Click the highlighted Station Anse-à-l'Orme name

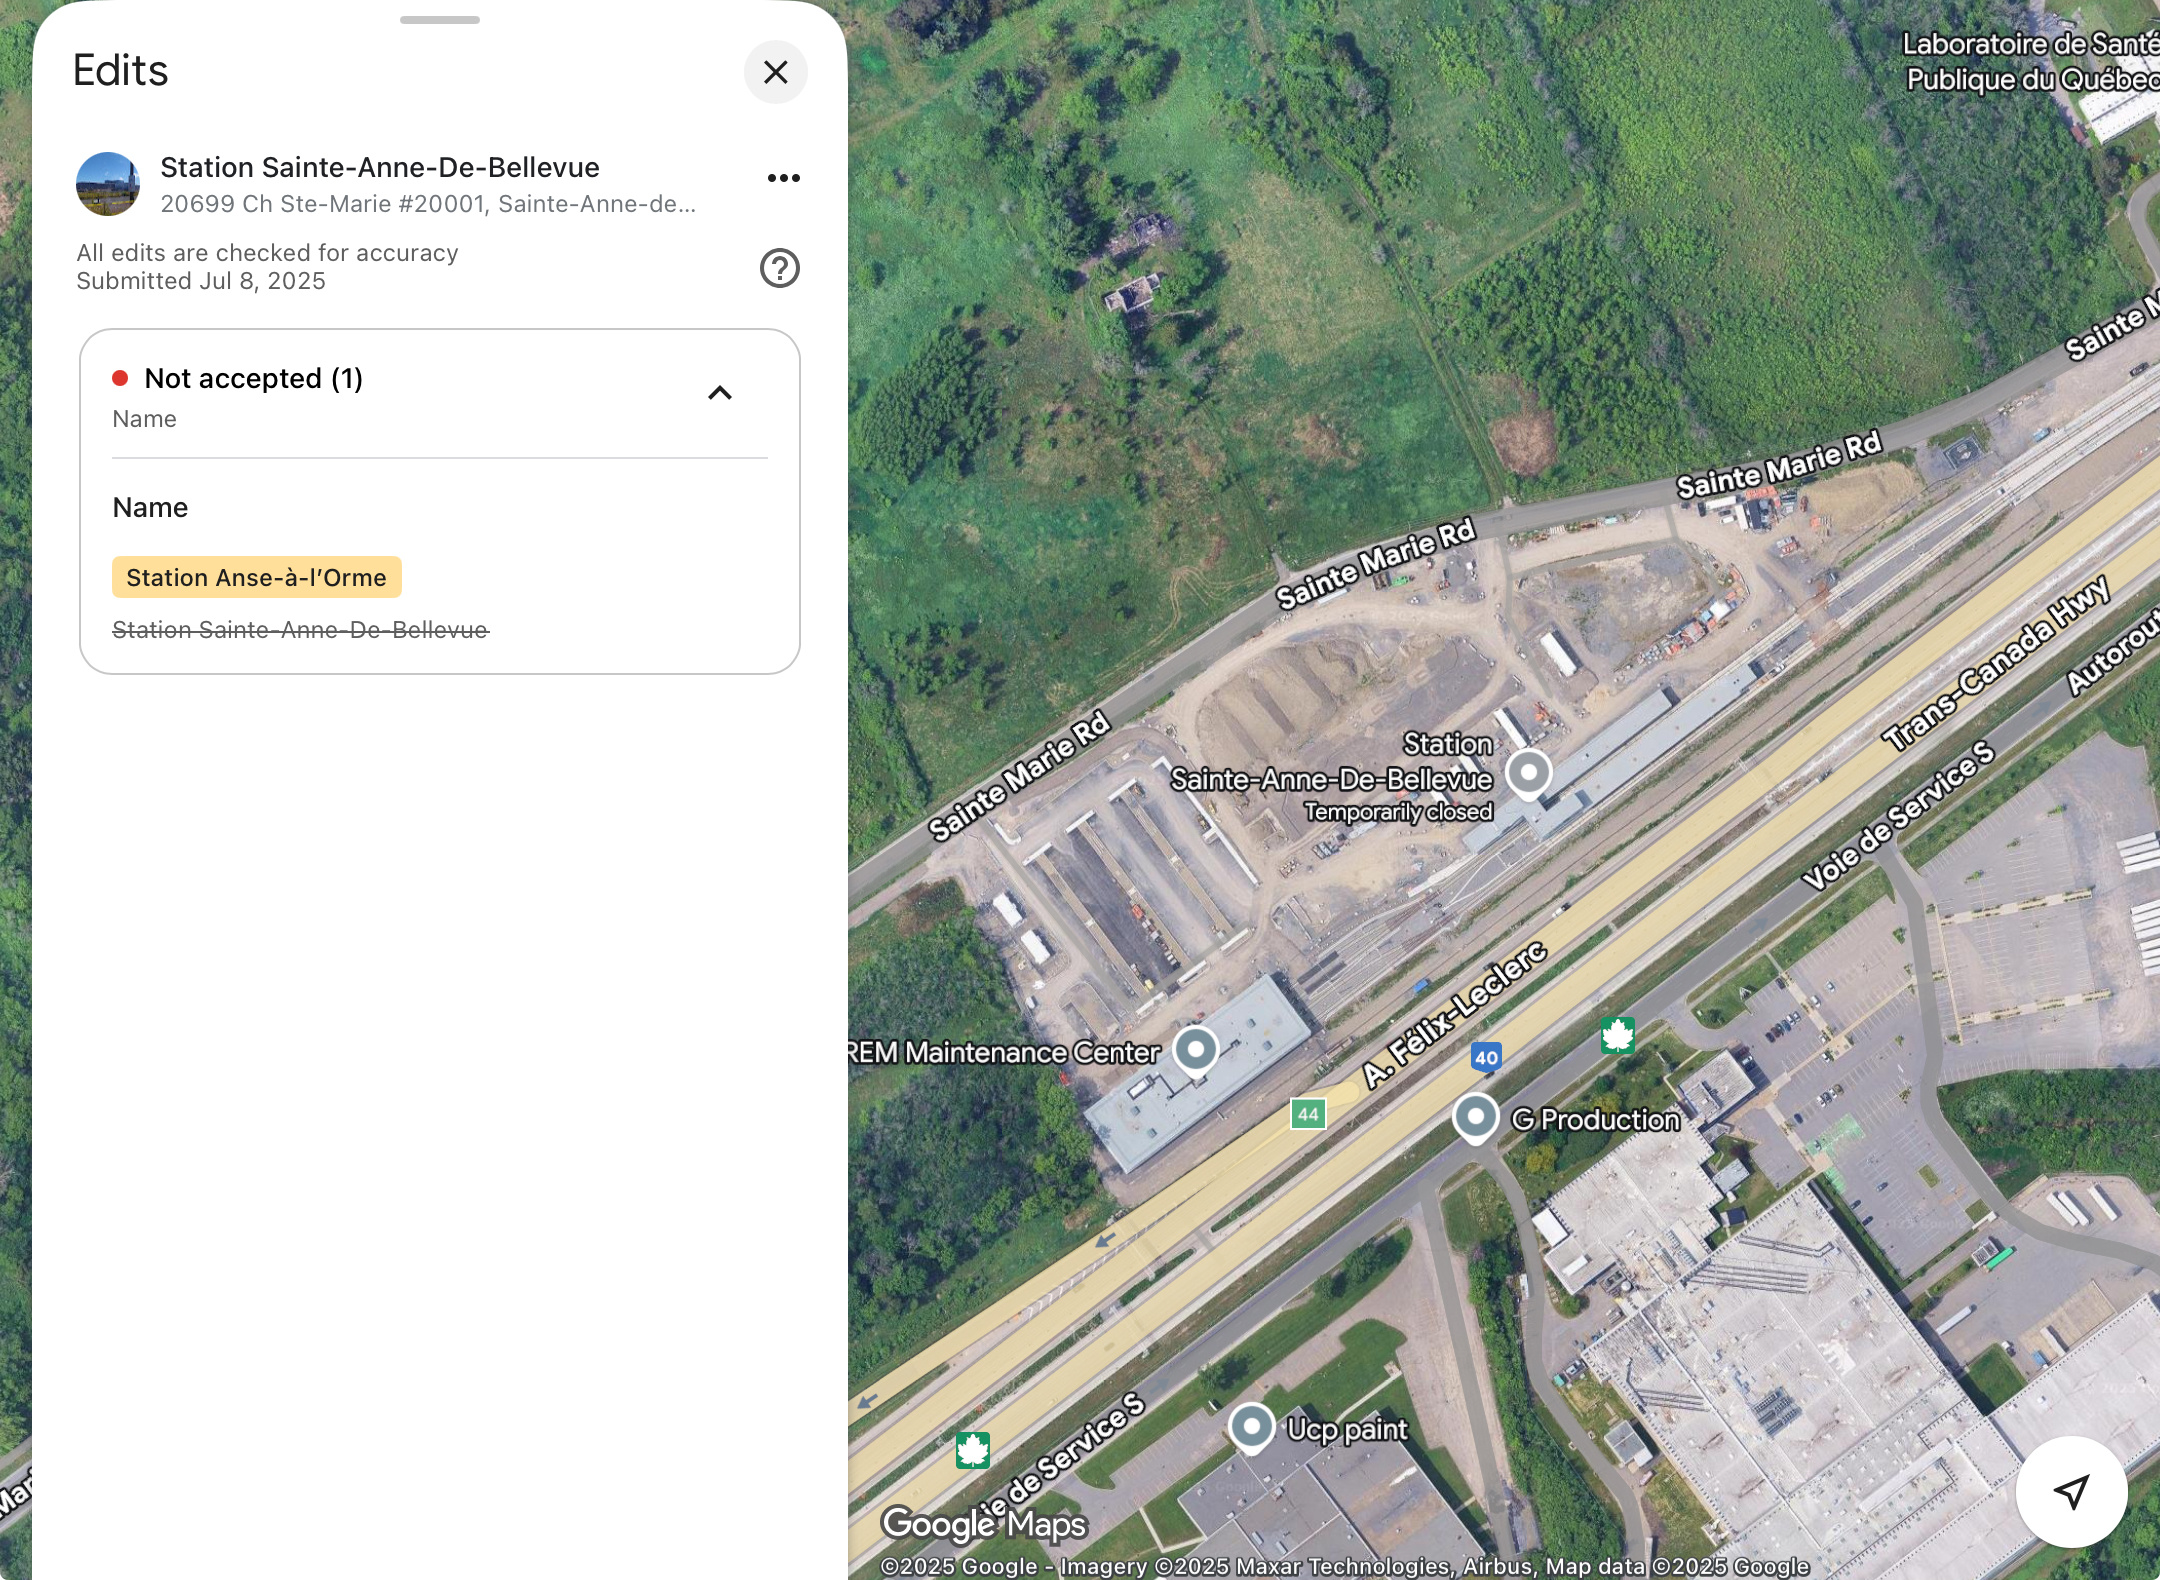click(257, 578)
